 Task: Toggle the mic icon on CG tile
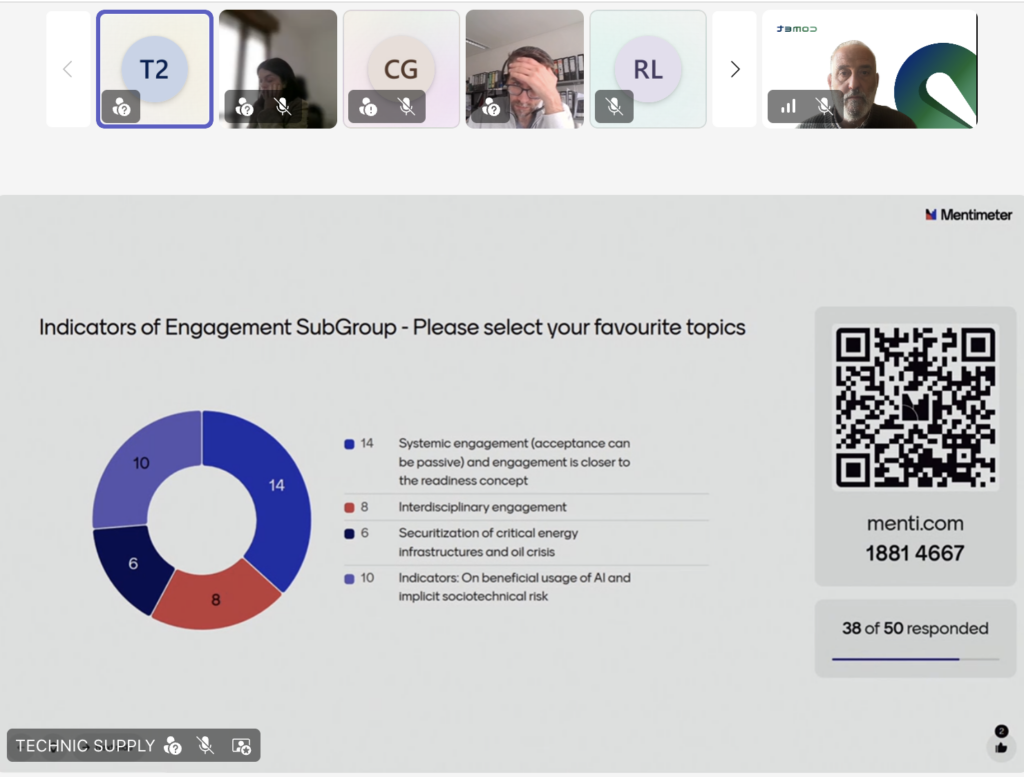pyautogui.click(x=406, y=107)
